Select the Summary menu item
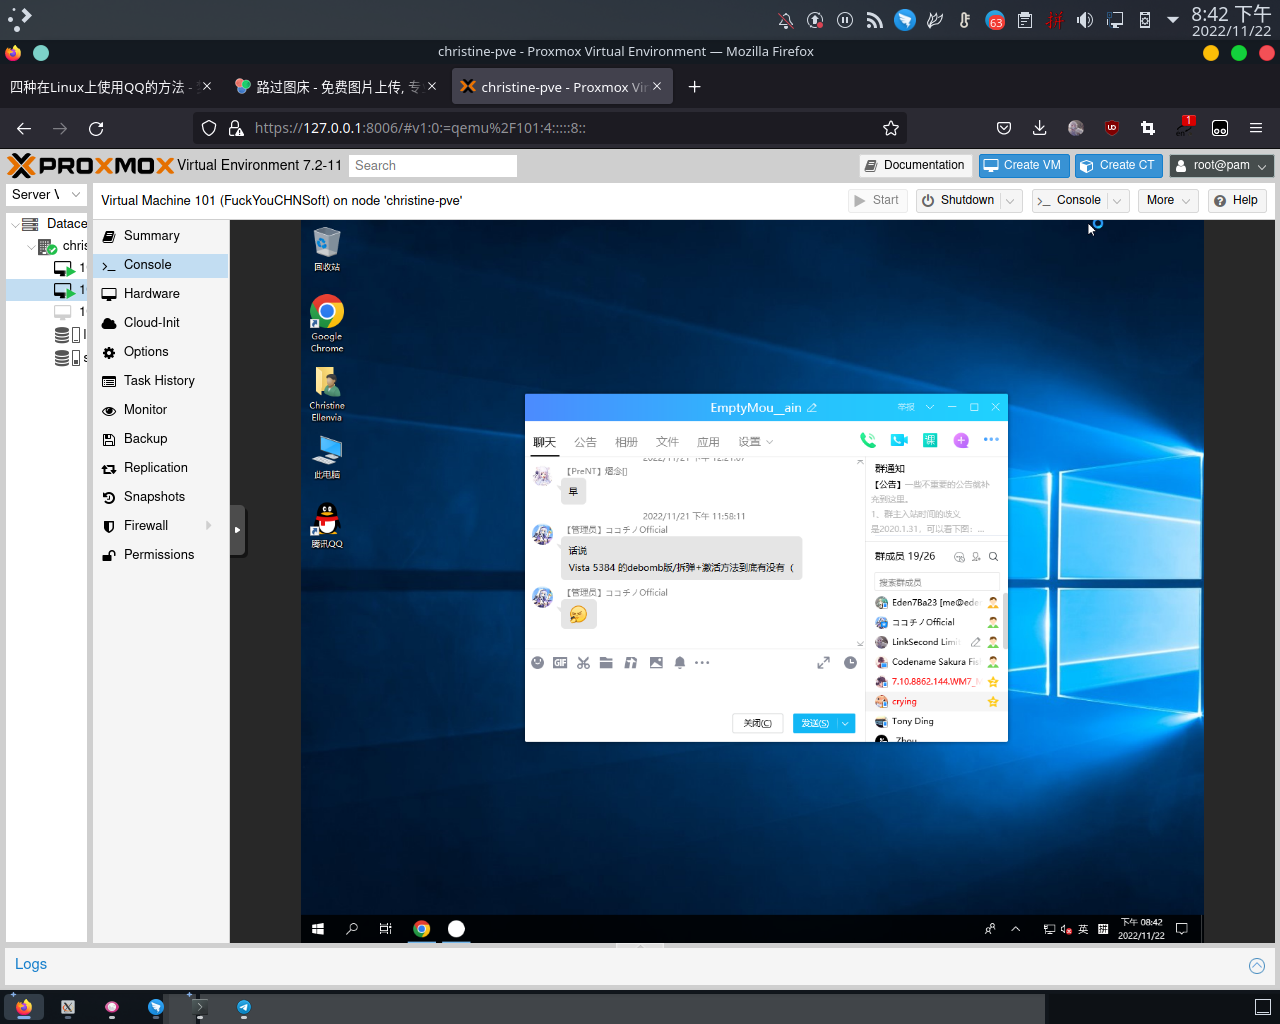Screen dimensions: 1280x1024 [x=161, y=236]
